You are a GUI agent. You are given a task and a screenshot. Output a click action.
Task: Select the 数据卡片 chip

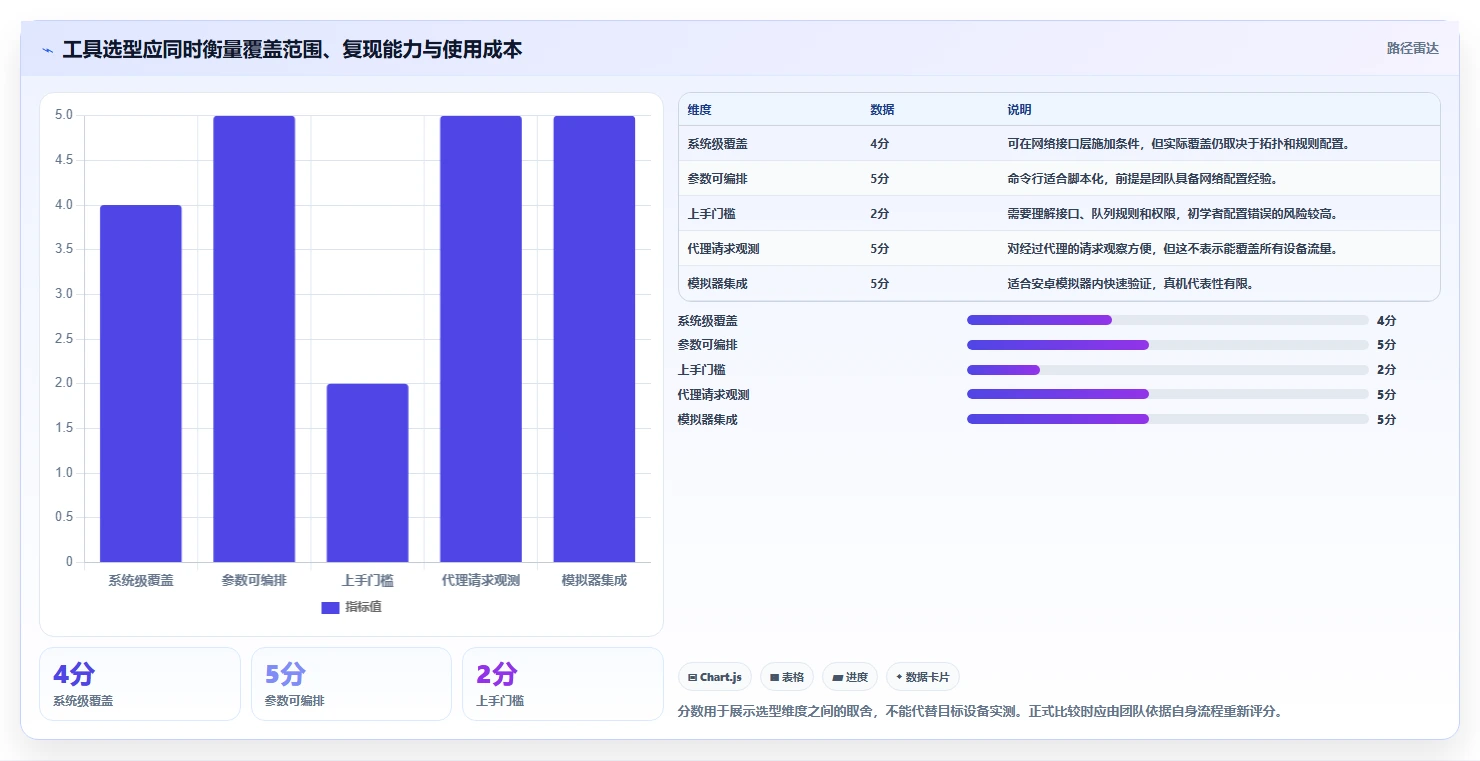[x=923, y=677]
